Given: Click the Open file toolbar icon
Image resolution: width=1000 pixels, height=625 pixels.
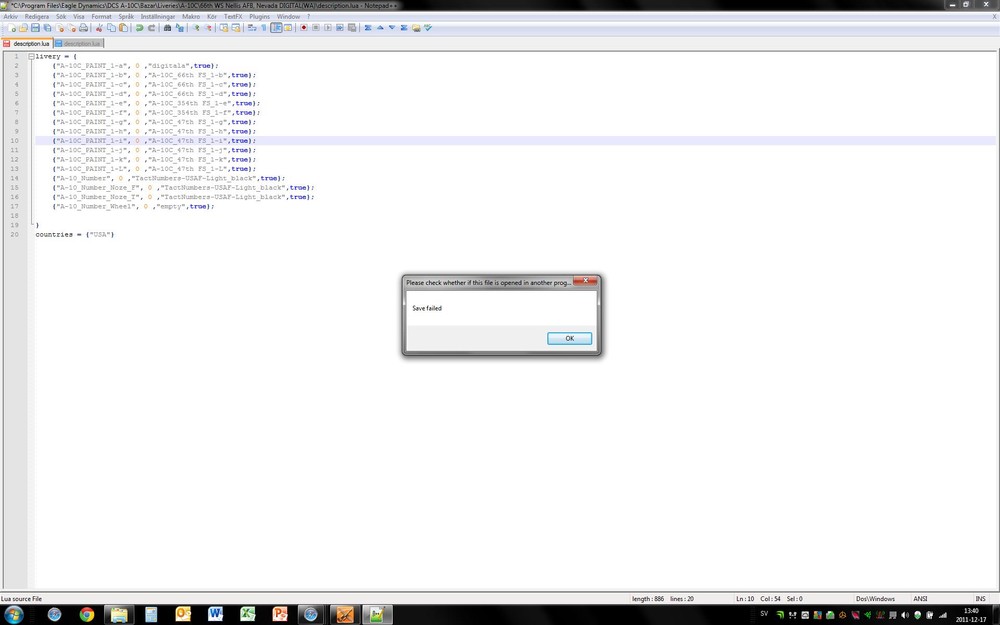Looking at the screenshot, I should [24, 28].
